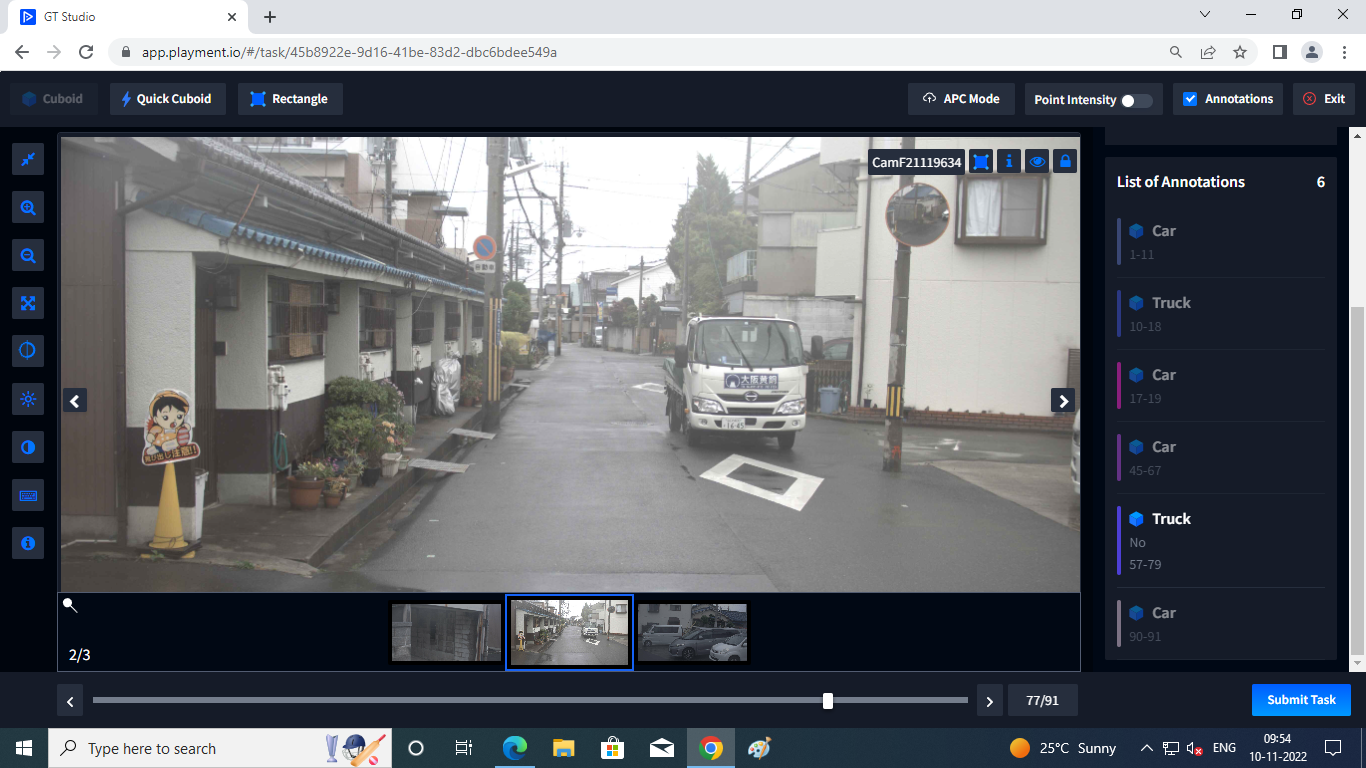The width and height of the screenshot is (1366, 768).
Task: Click the Submit Task button
Action: coord(1301,700)
